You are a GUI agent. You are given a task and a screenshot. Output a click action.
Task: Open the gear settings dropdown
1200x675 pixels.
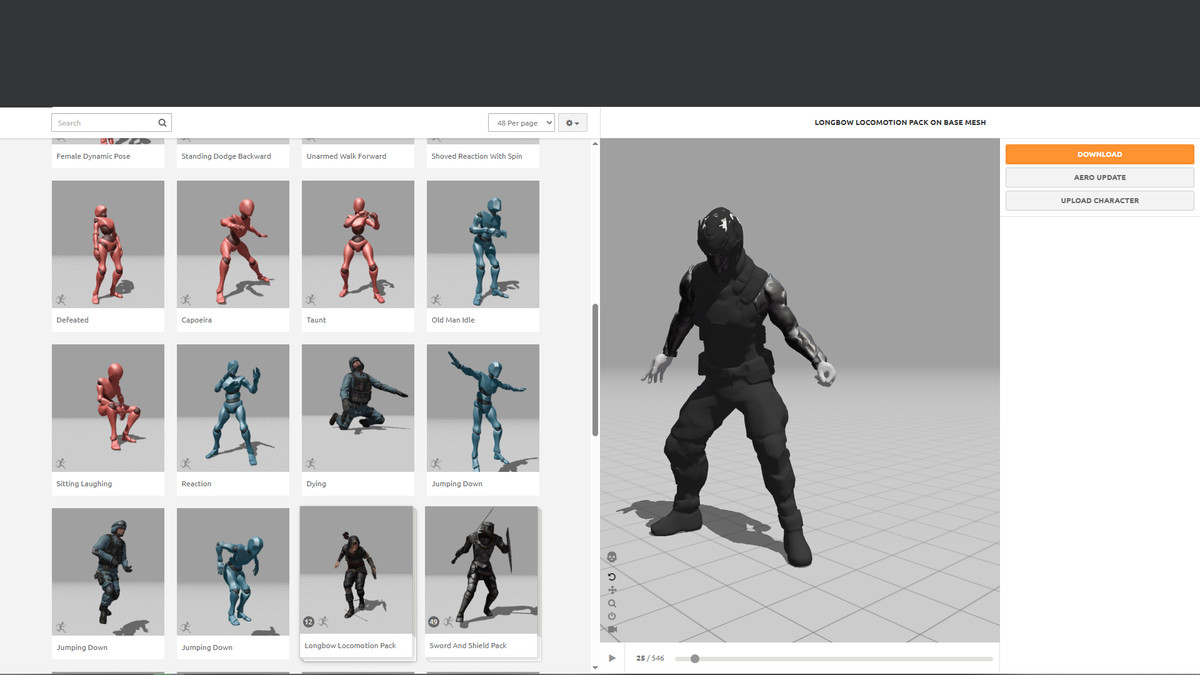click(573, 123)
